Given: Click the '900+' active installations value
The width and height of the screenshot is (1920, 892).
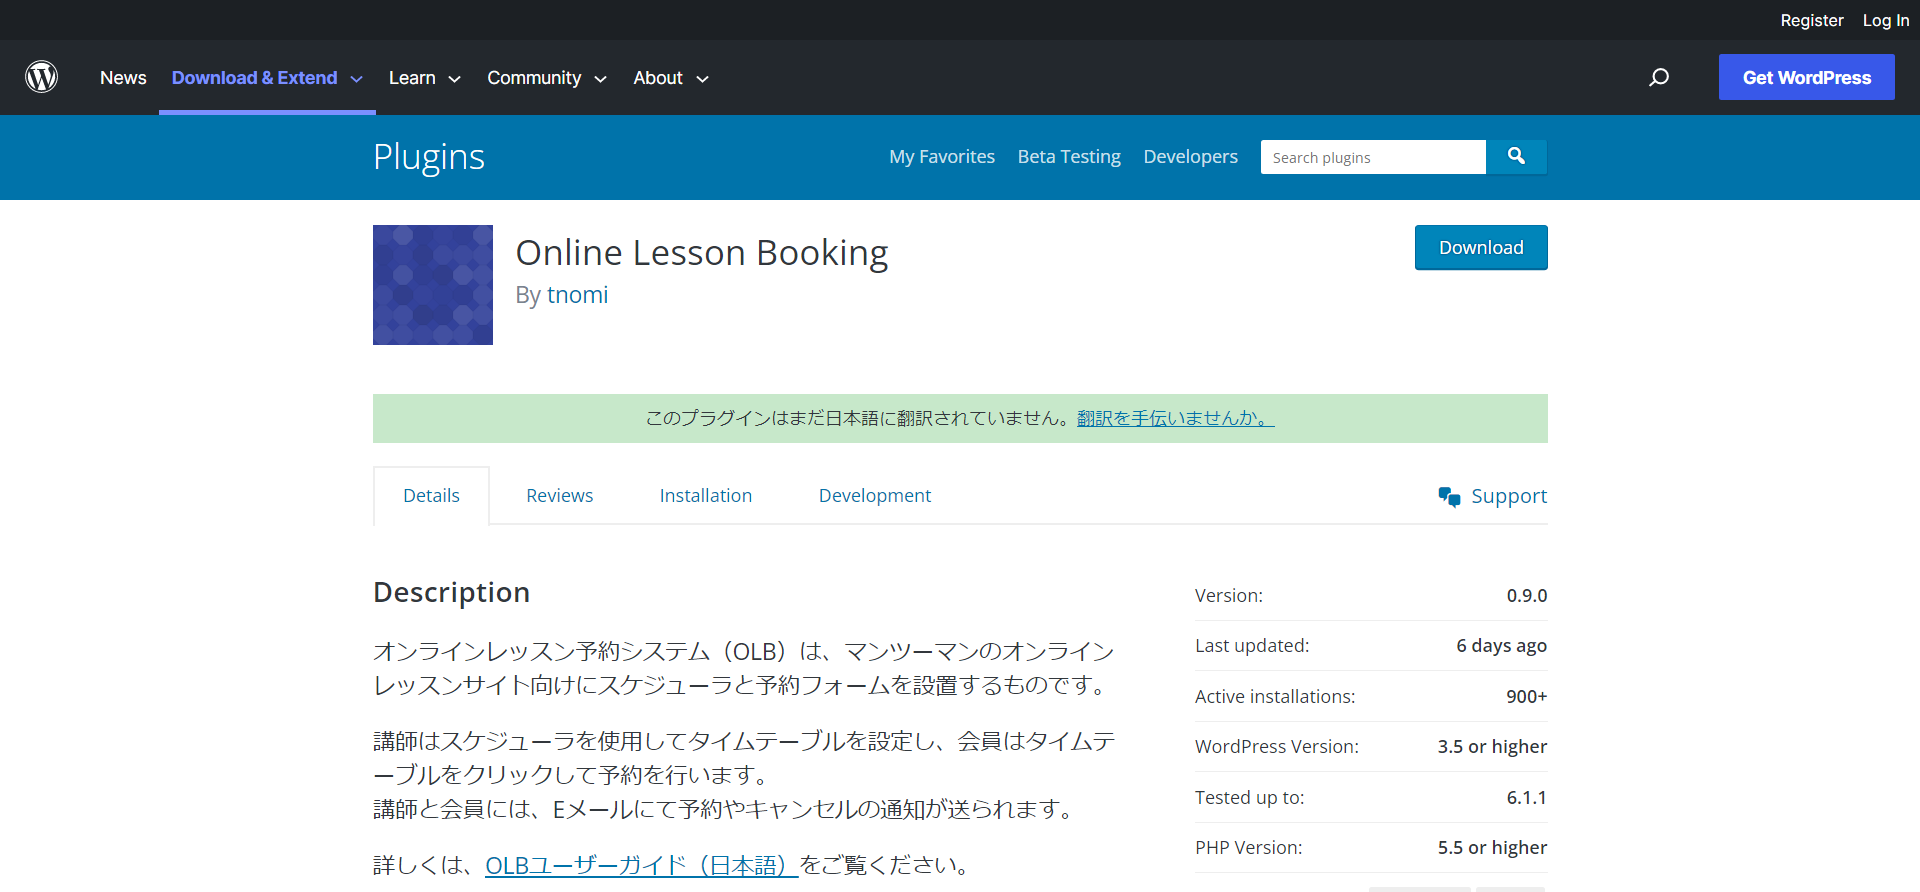Looking at the screenshot, I should coord(1526,696).
